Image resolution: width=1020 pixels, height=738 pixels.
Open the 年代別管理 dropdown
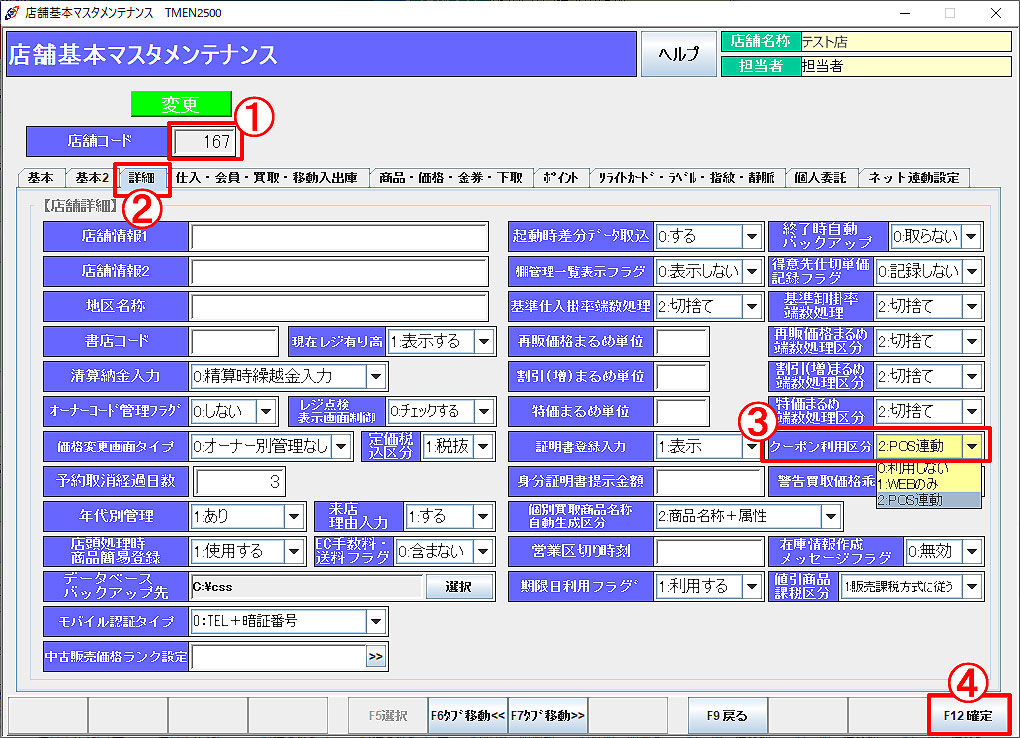coord(294,516)
